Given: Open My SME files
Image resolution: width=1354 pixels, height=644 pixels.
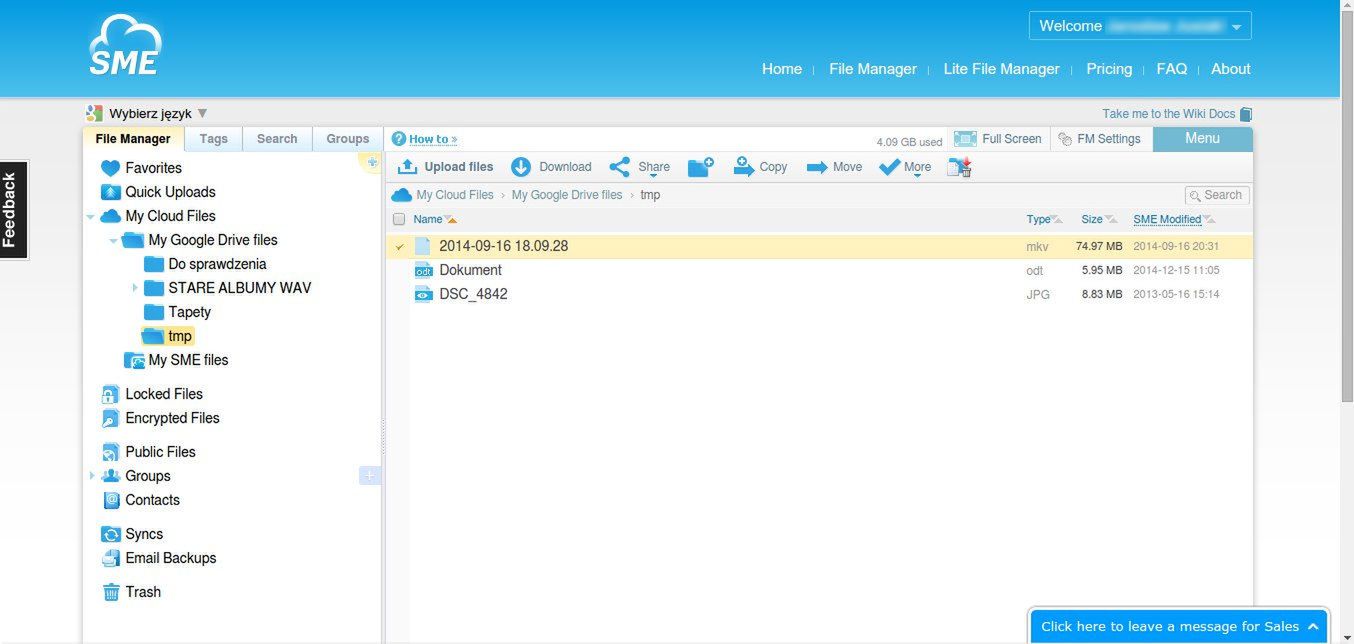Looking at the screenshot, I should tap(176, 360).
